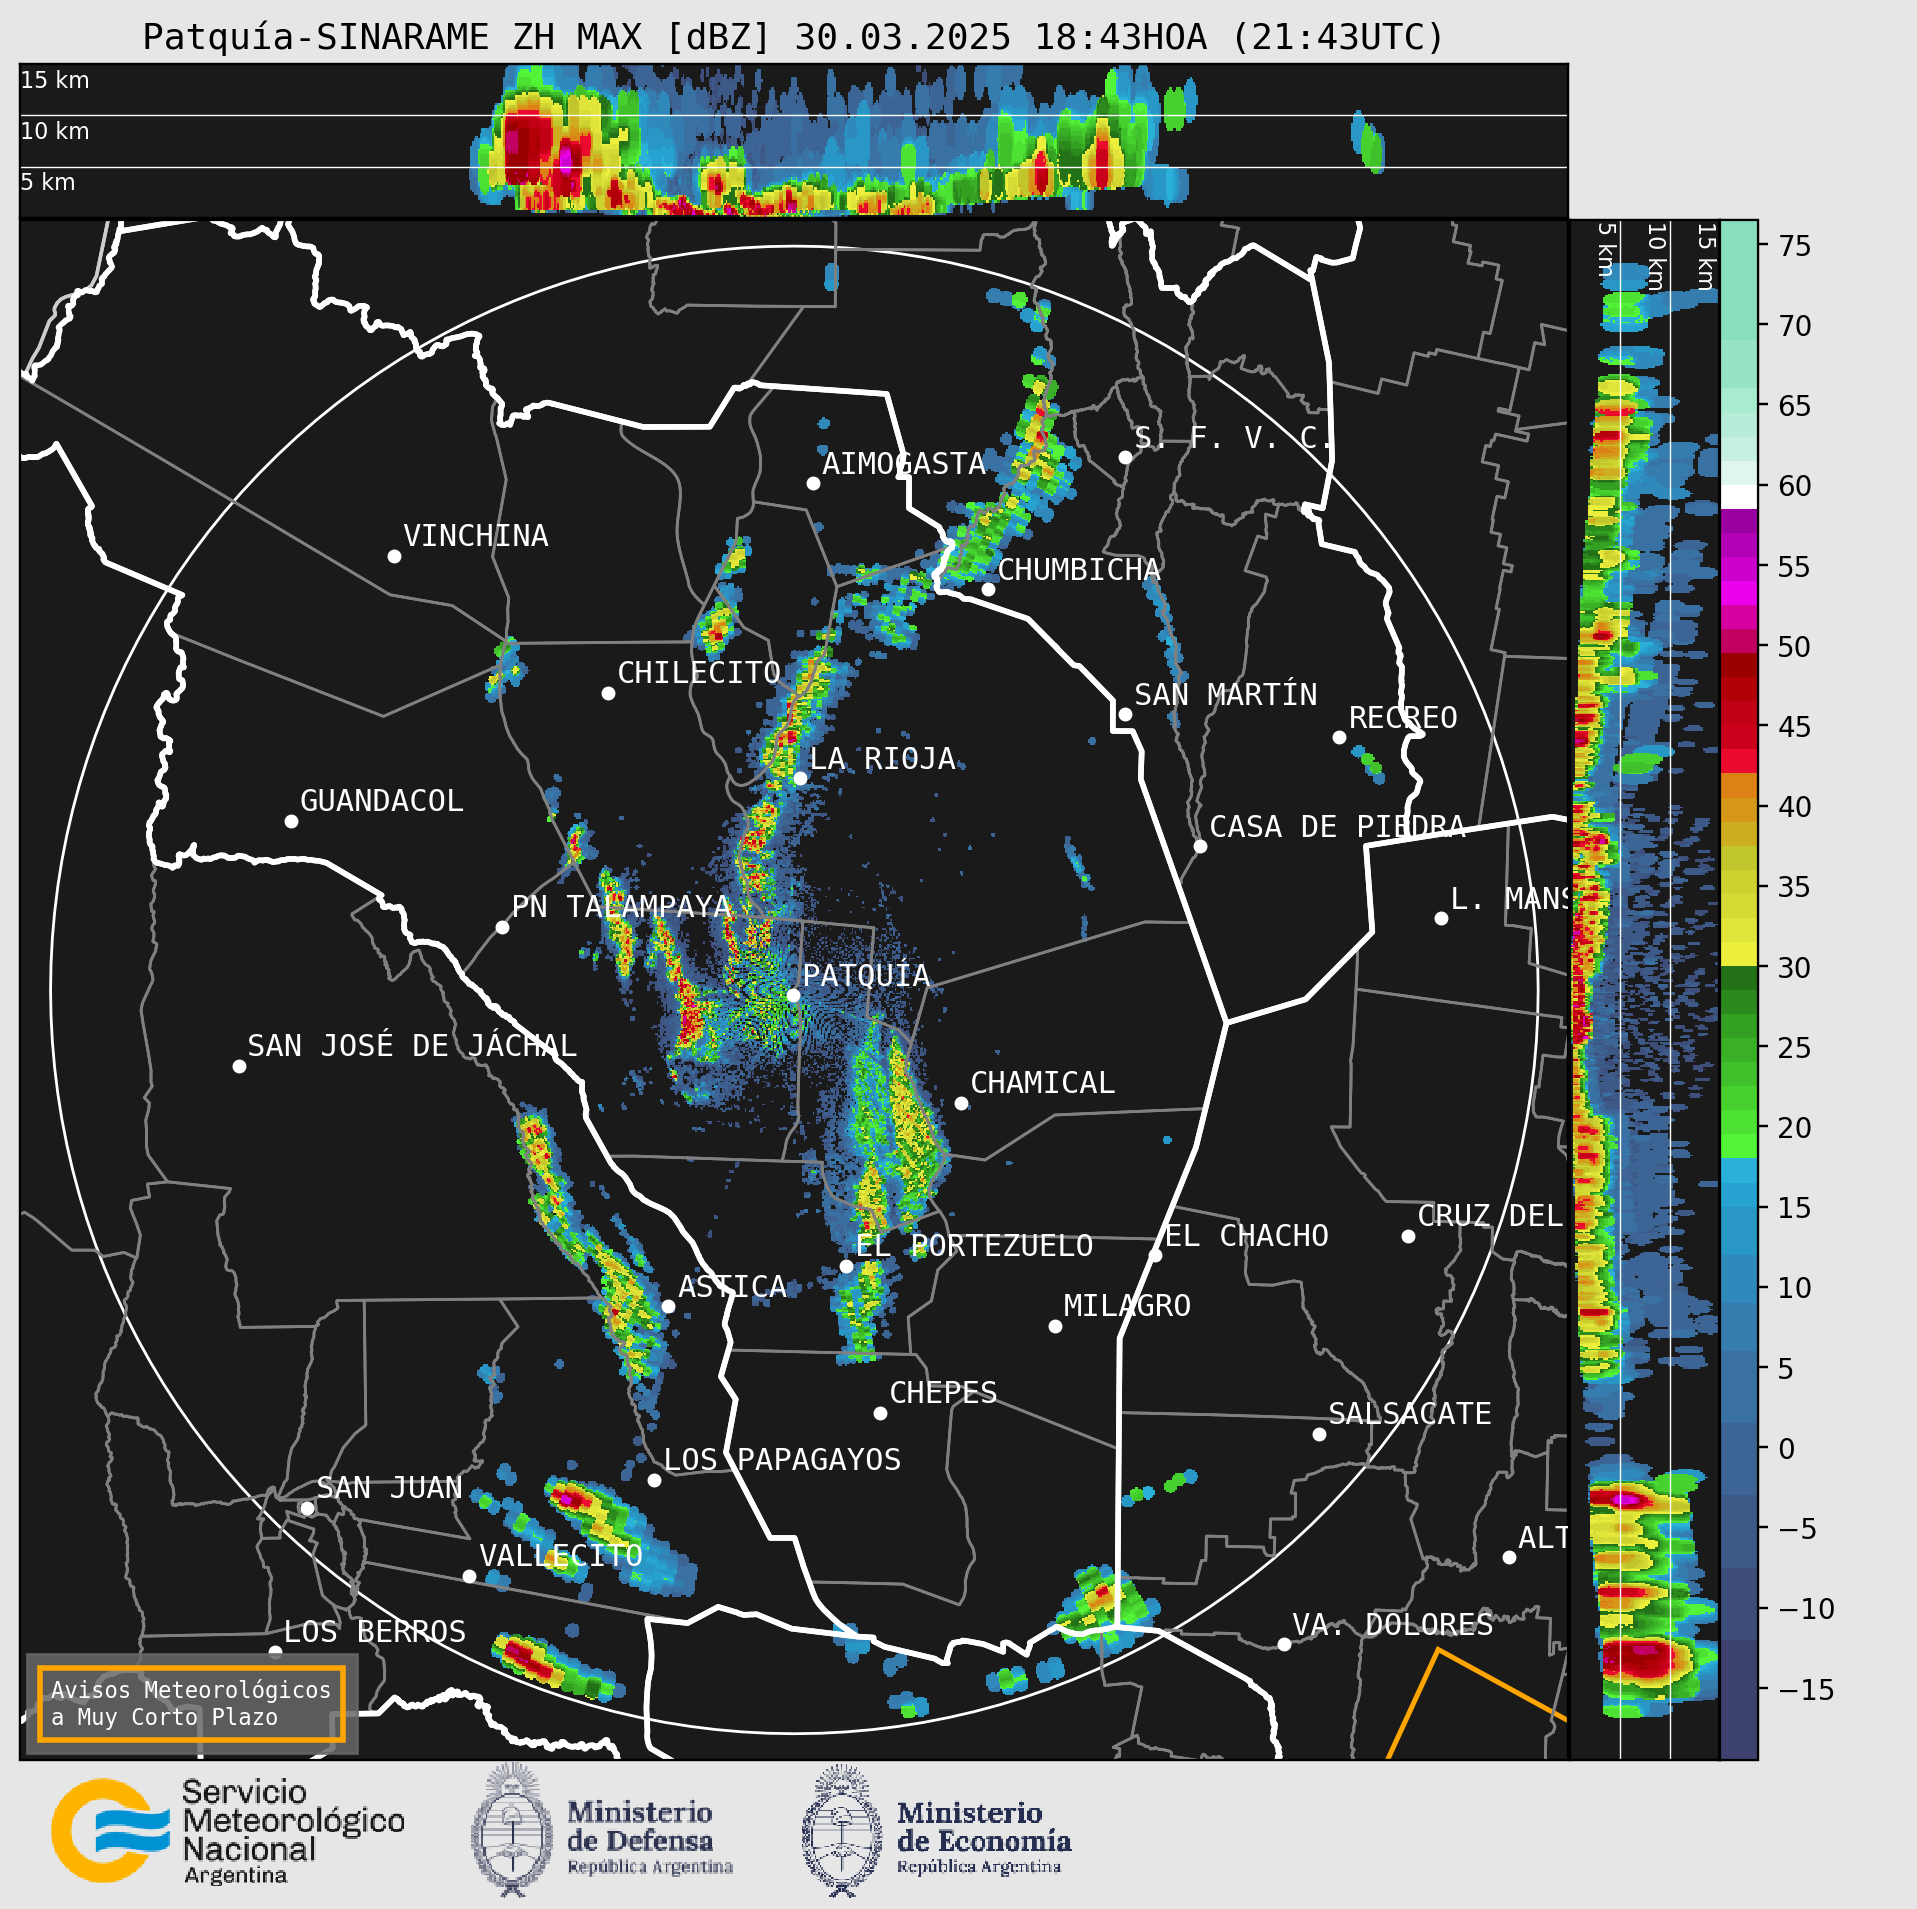Click the Casa de Piedra marker

(1200, 846)
